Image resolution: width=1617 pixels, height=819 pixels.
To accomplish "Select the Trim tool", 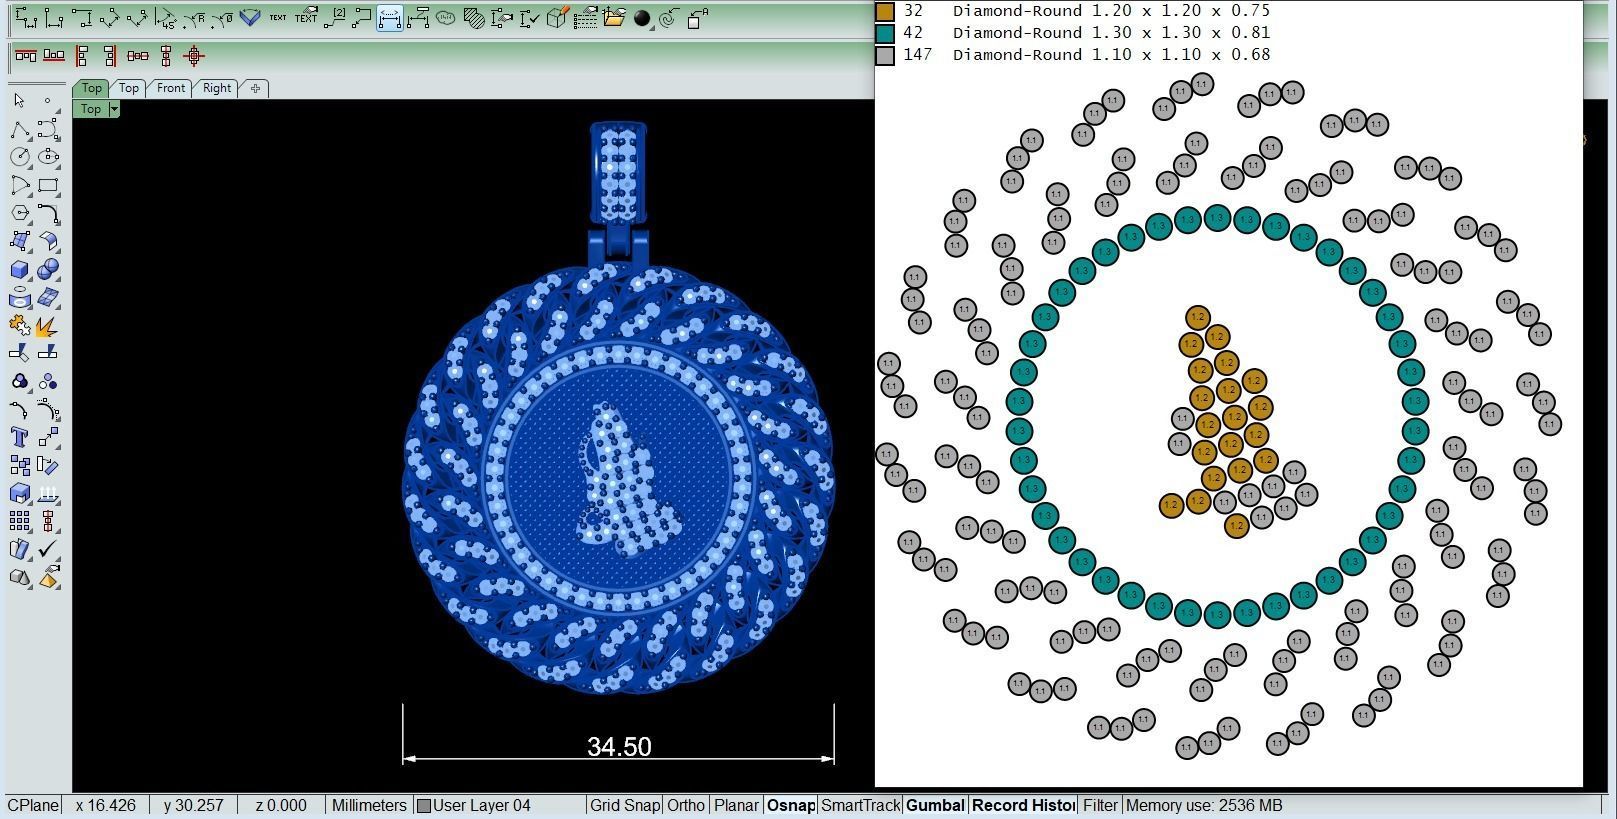I will coord(19,353).
